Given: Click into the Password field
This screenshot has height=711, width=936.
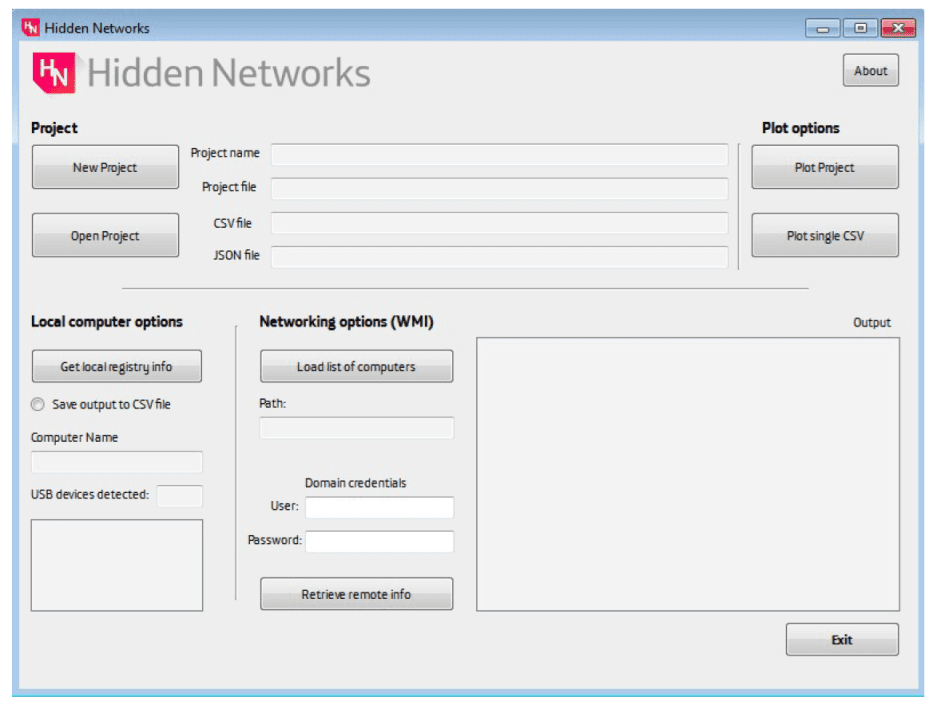Looking at the screenshot, I should (379, 541).
